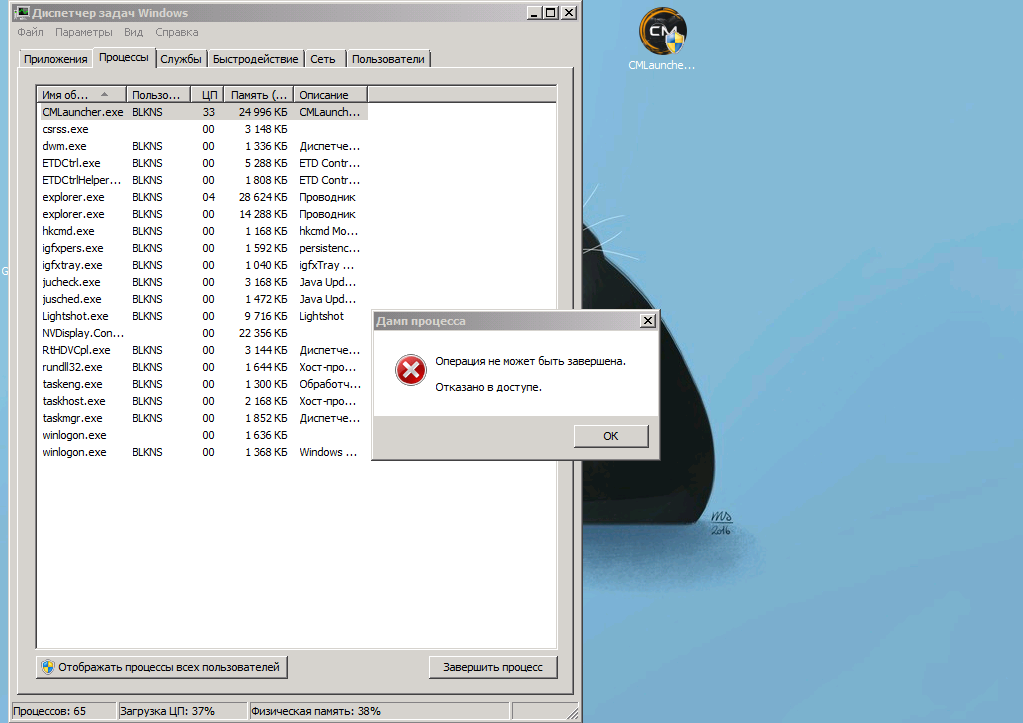Screen dimensions: 1023x723
Task: Open the Параметры menu
Action: 84,32
